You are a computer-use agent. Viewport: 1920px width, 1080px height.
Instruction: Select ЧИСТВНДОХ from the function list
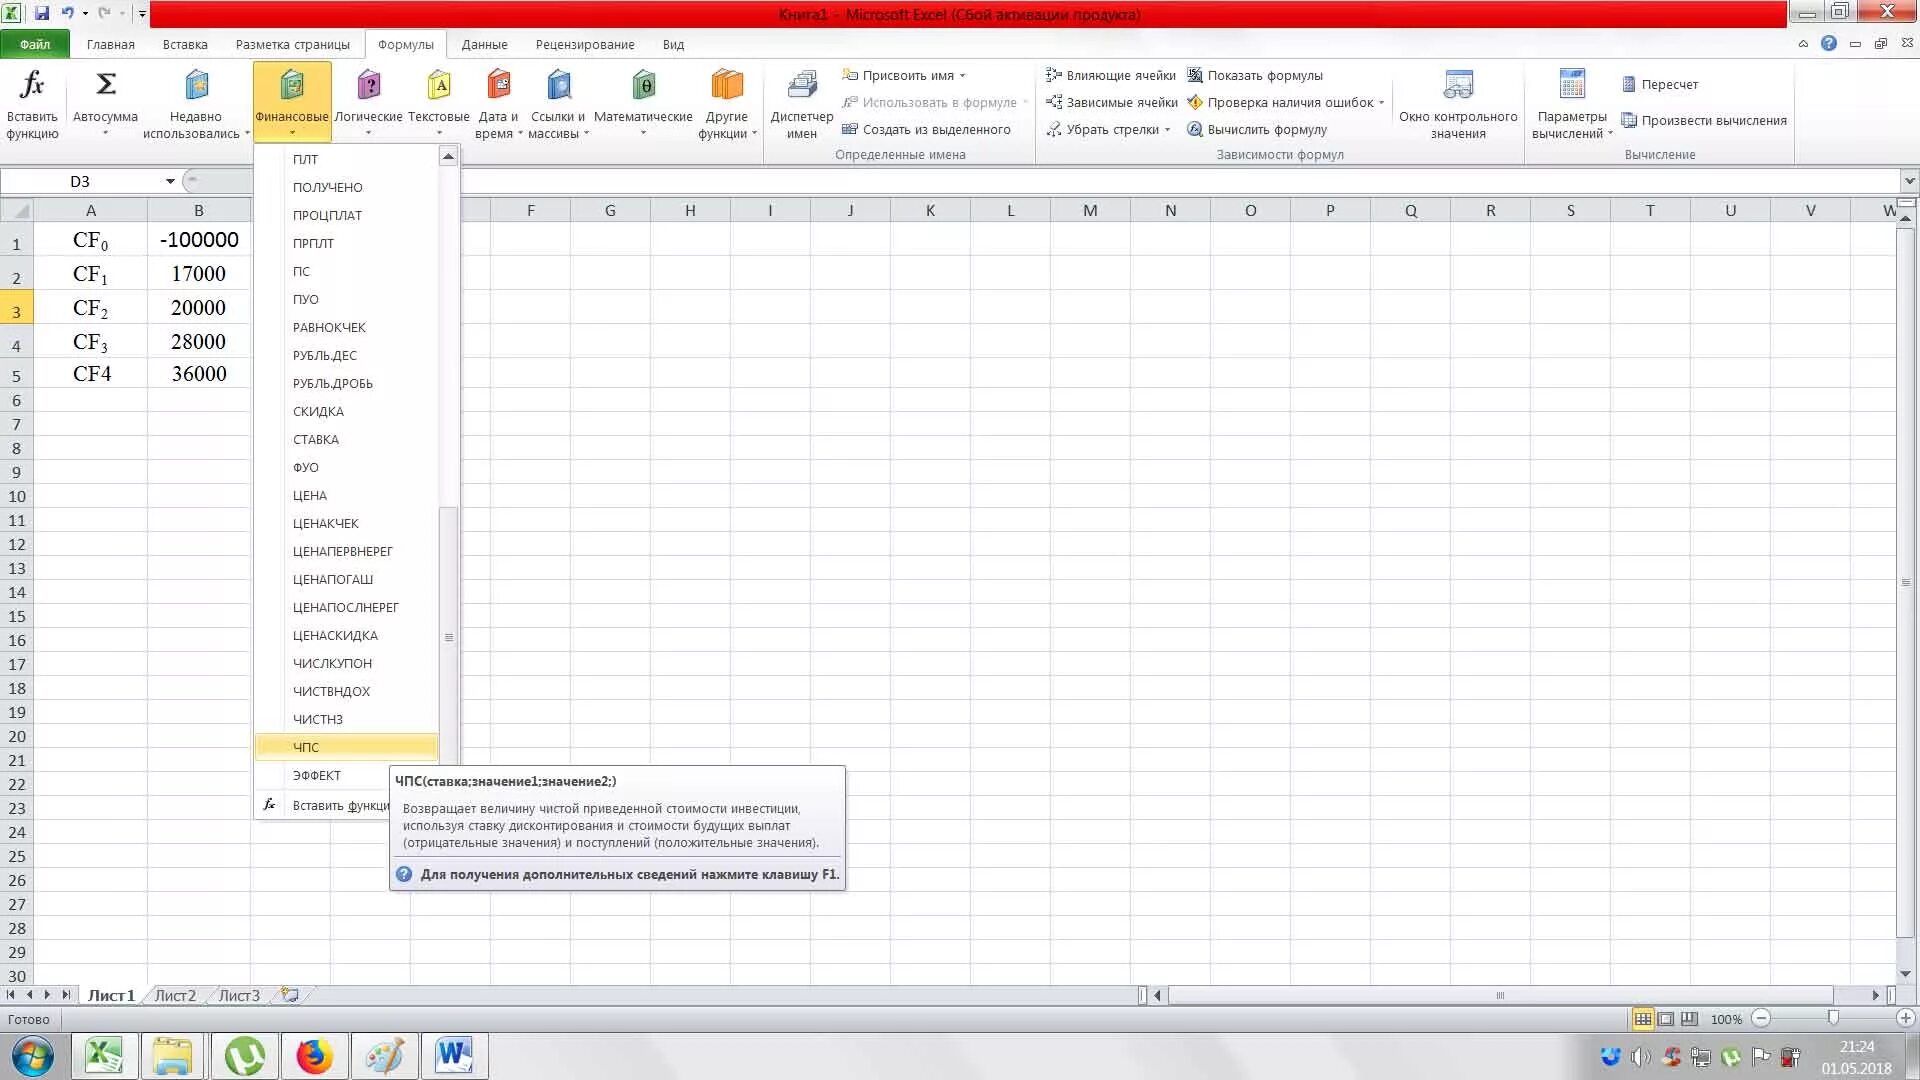(x=331, y=691)
